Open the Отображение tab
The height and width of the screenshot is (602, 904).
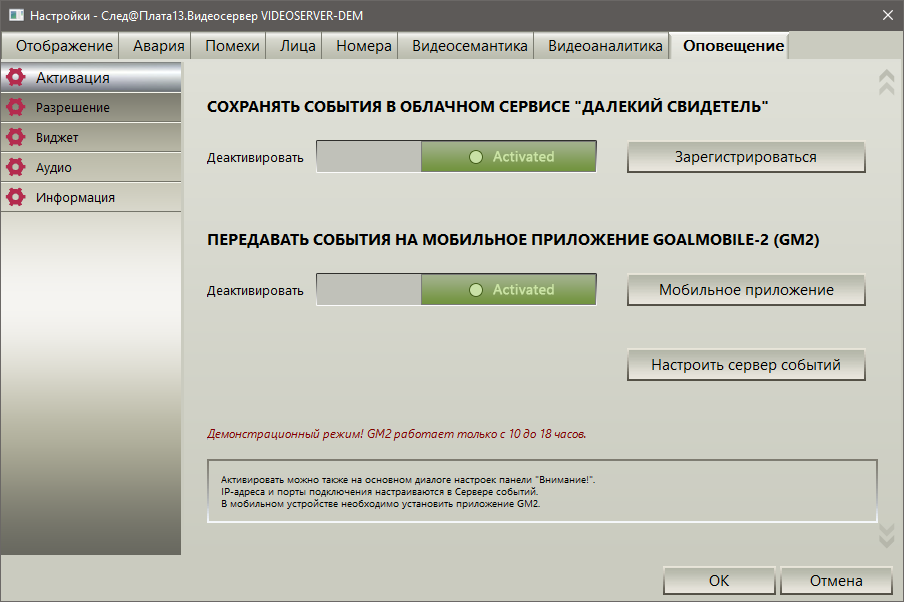coord(61,46)
